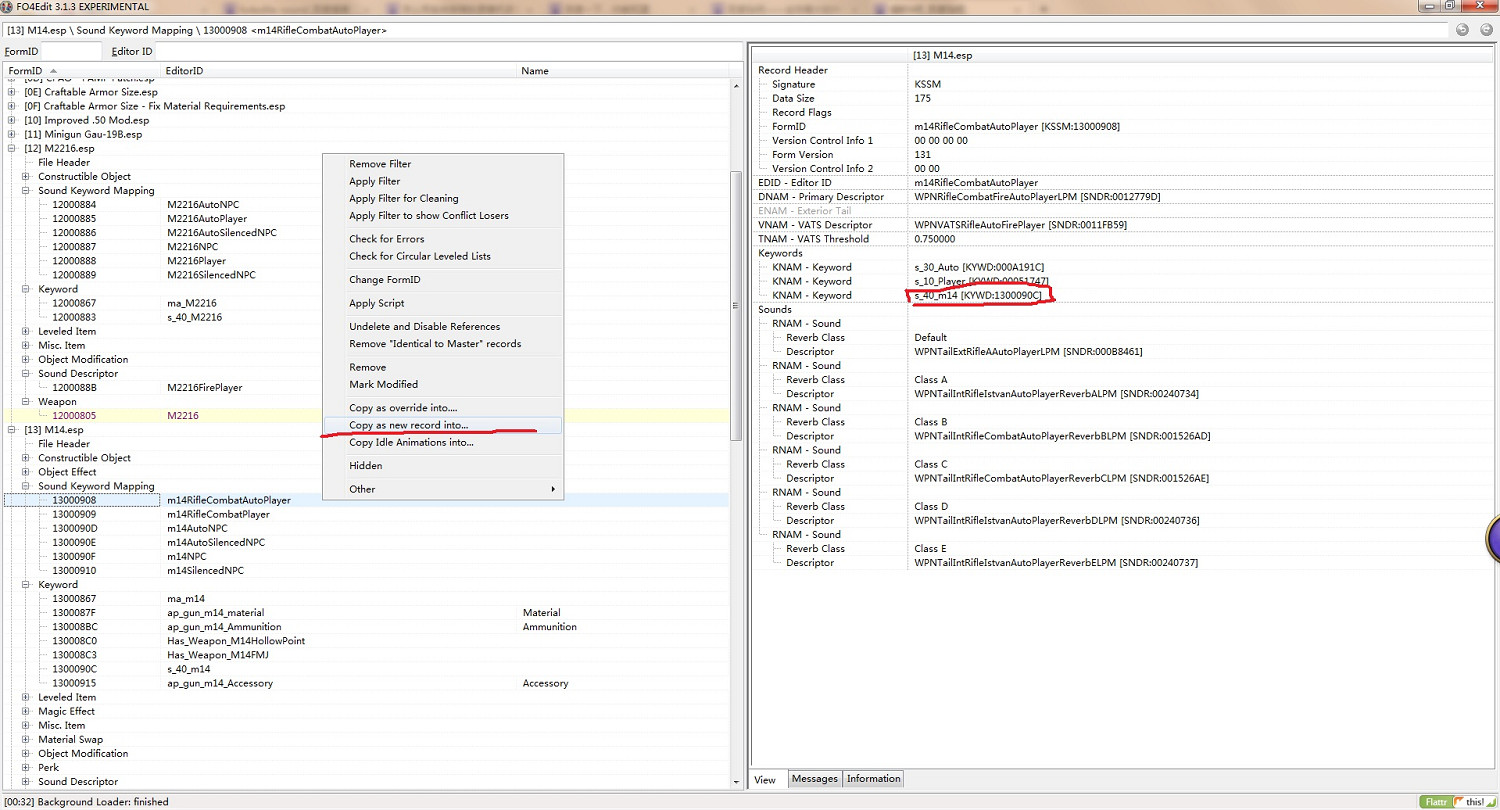Select 'Copy as override into...' from context menu
This screenshot has height=810, width=1500.
pyautogui.click(x=402, y=407)
